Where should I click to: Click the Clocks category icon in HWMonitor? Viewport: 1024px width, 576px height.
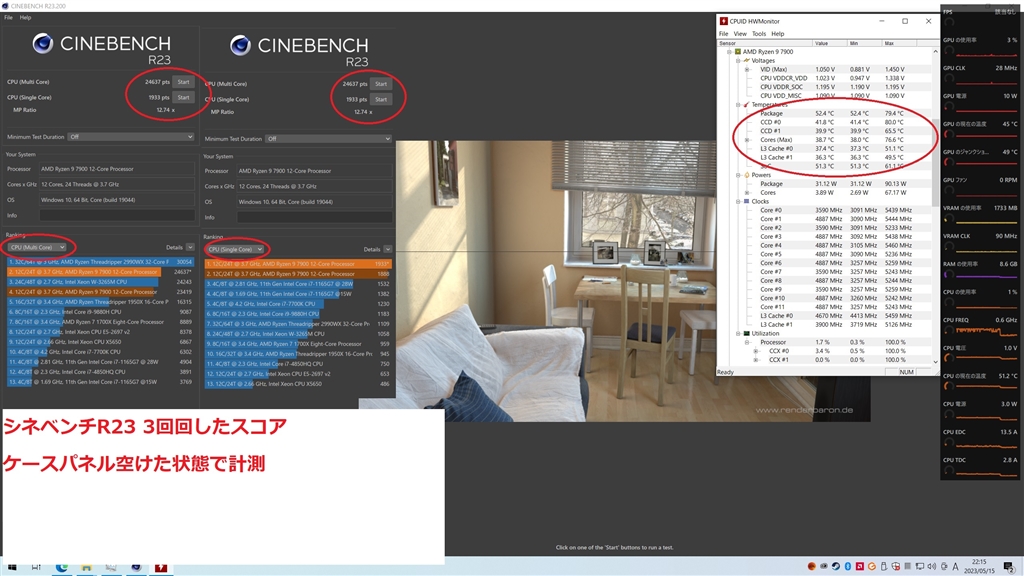pyautogui.click(x=746, y=201)
